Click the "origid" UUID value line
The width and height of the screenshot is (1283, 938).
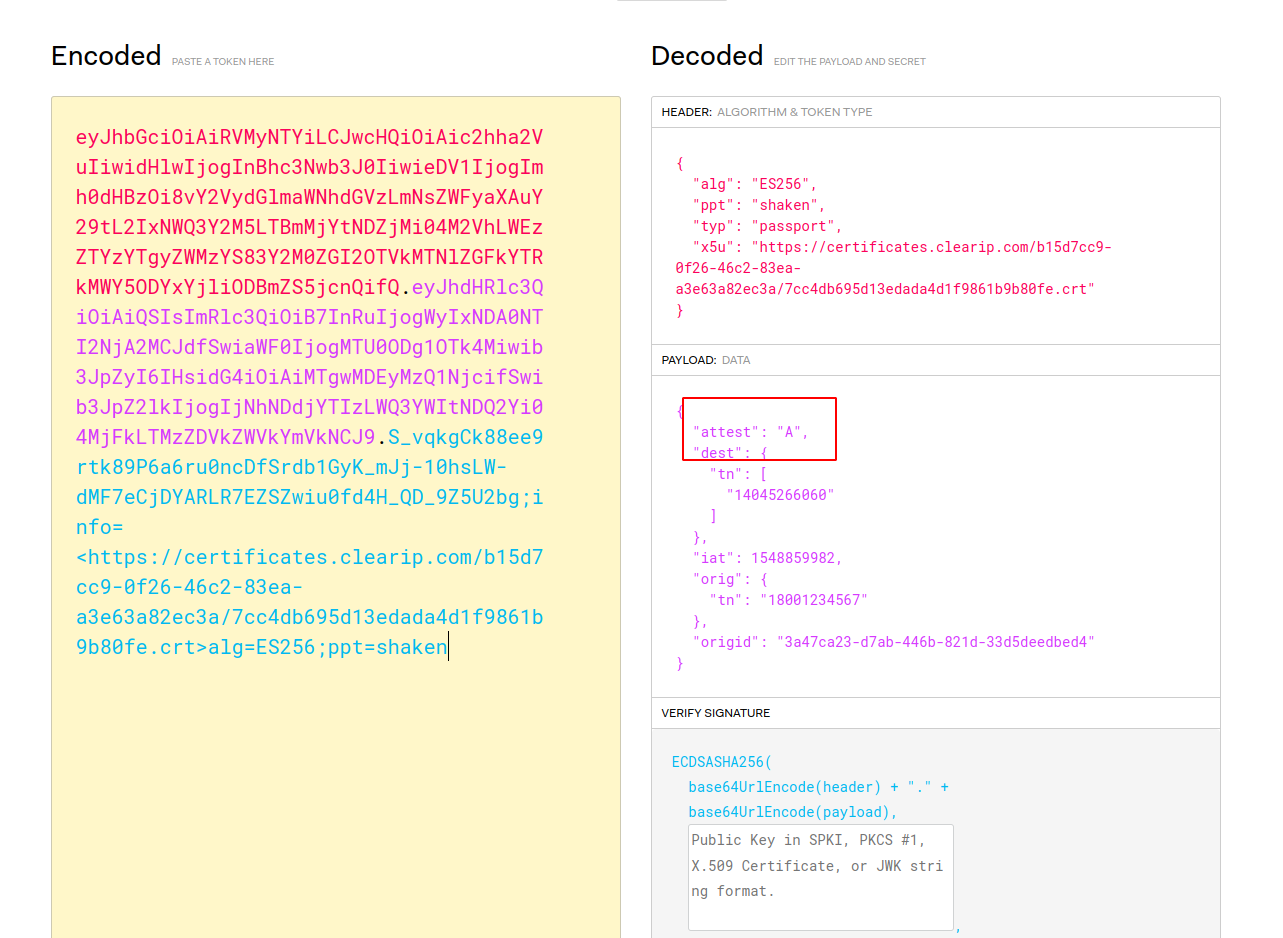[x=893, y=642]
